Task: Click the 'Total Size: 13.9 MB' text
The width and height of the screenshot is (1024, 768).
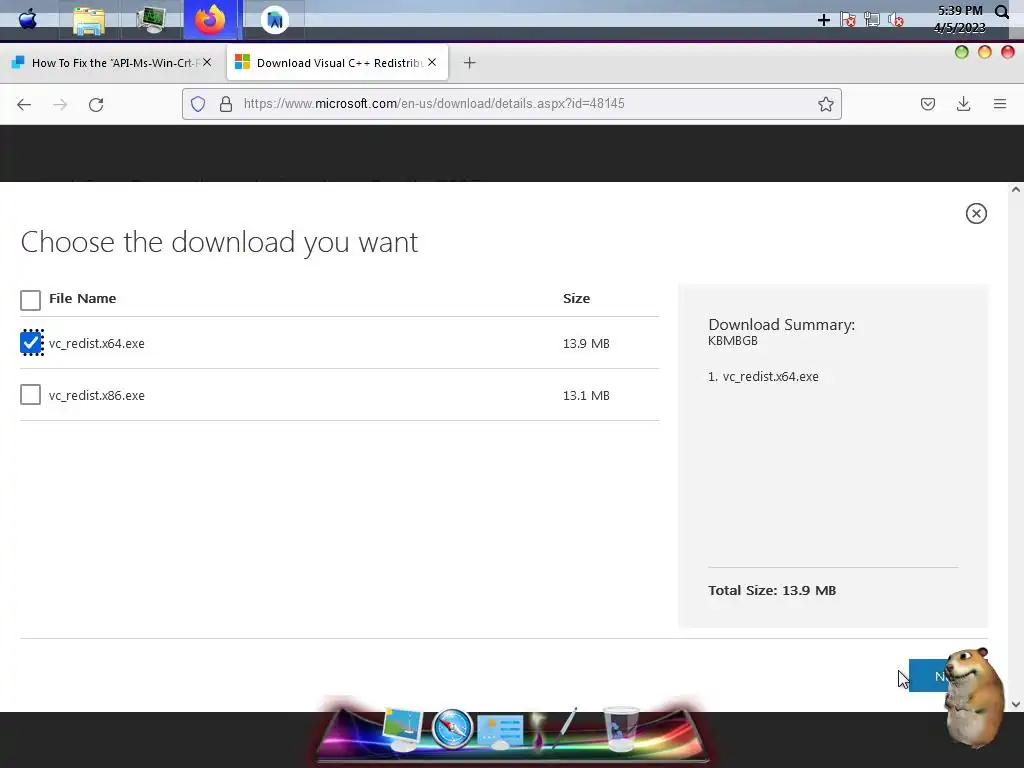Action: click(772, 590)
